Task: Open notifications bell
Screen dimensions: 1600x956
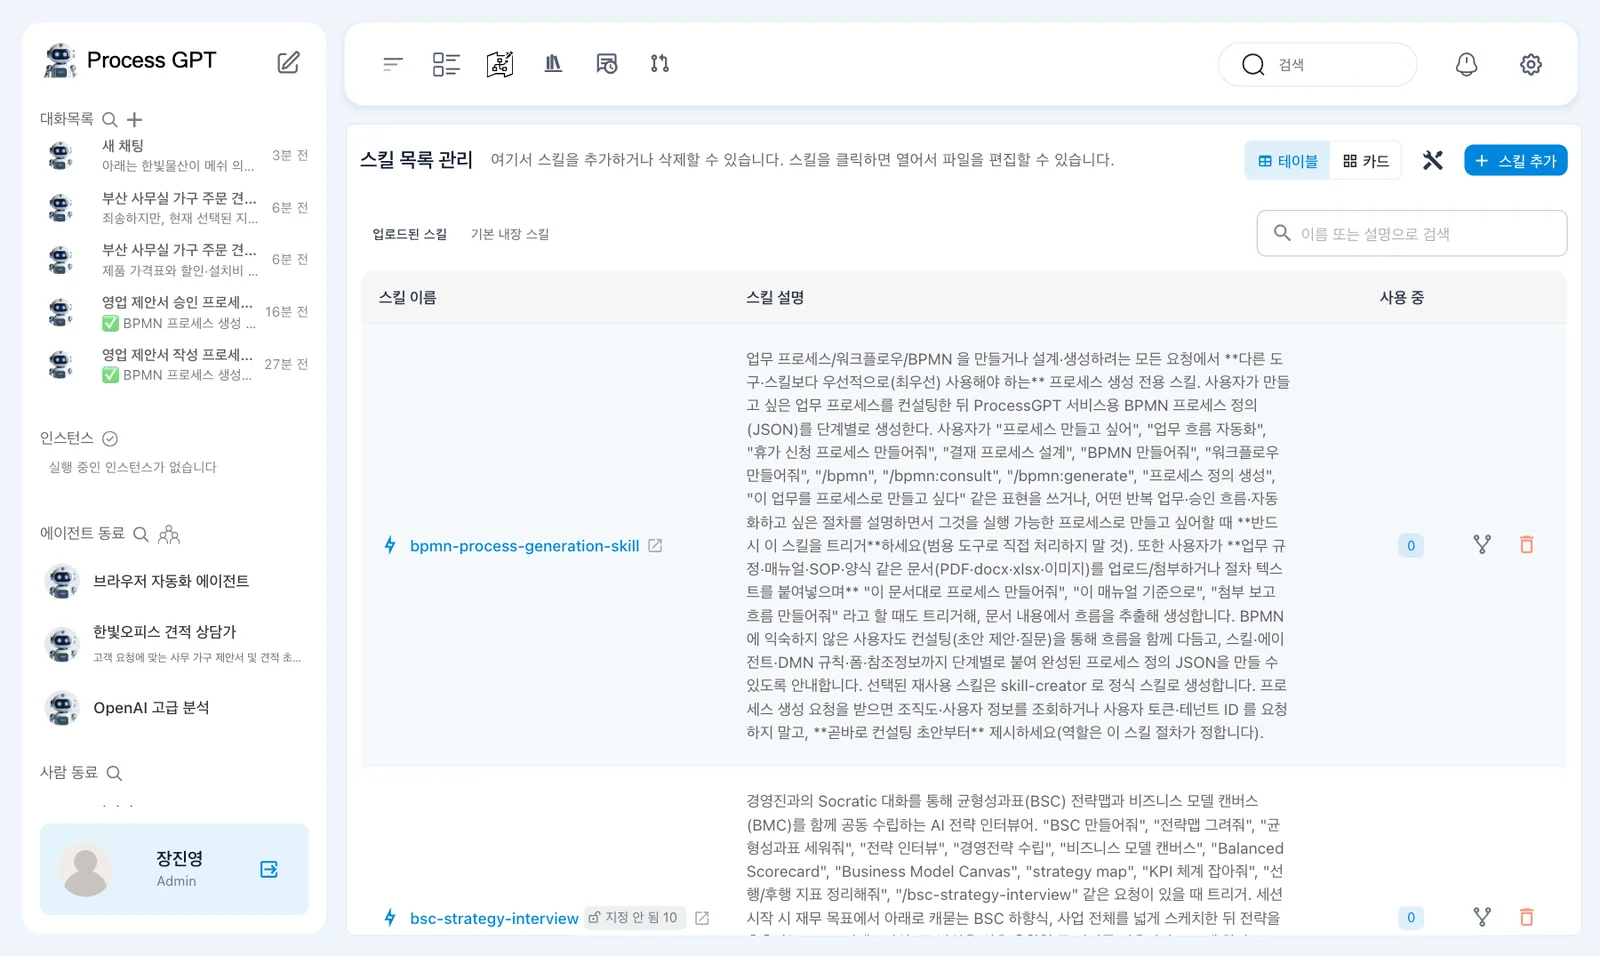Action: coord(1466,64)
